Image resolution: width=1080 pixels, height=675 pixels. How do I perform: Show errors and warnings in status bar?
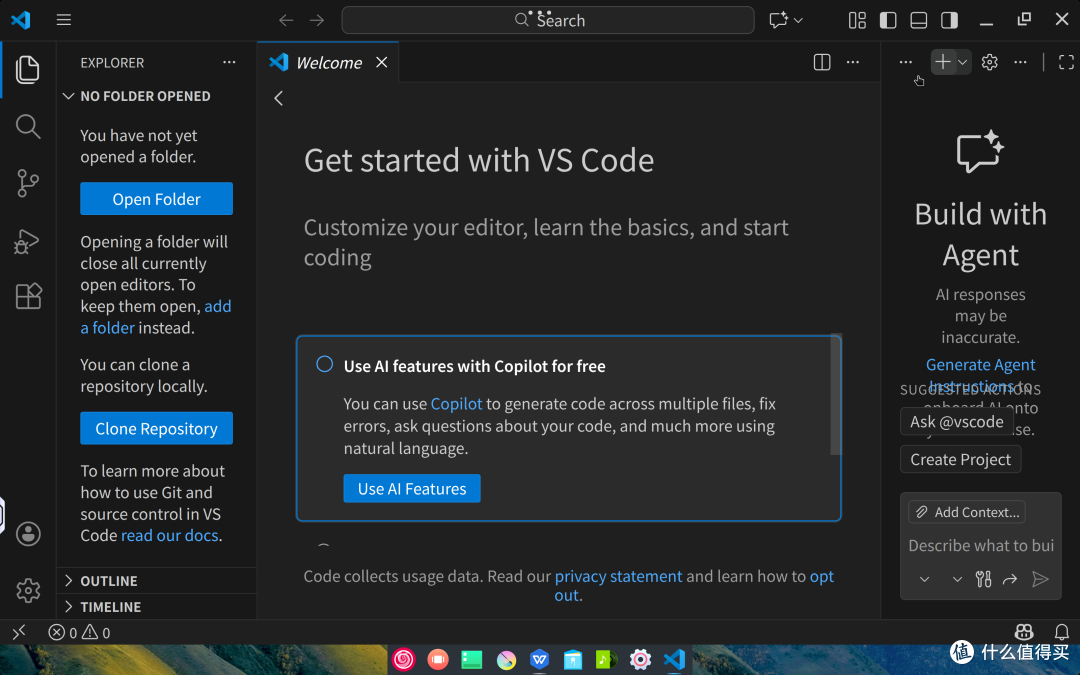tap(79, 632)
